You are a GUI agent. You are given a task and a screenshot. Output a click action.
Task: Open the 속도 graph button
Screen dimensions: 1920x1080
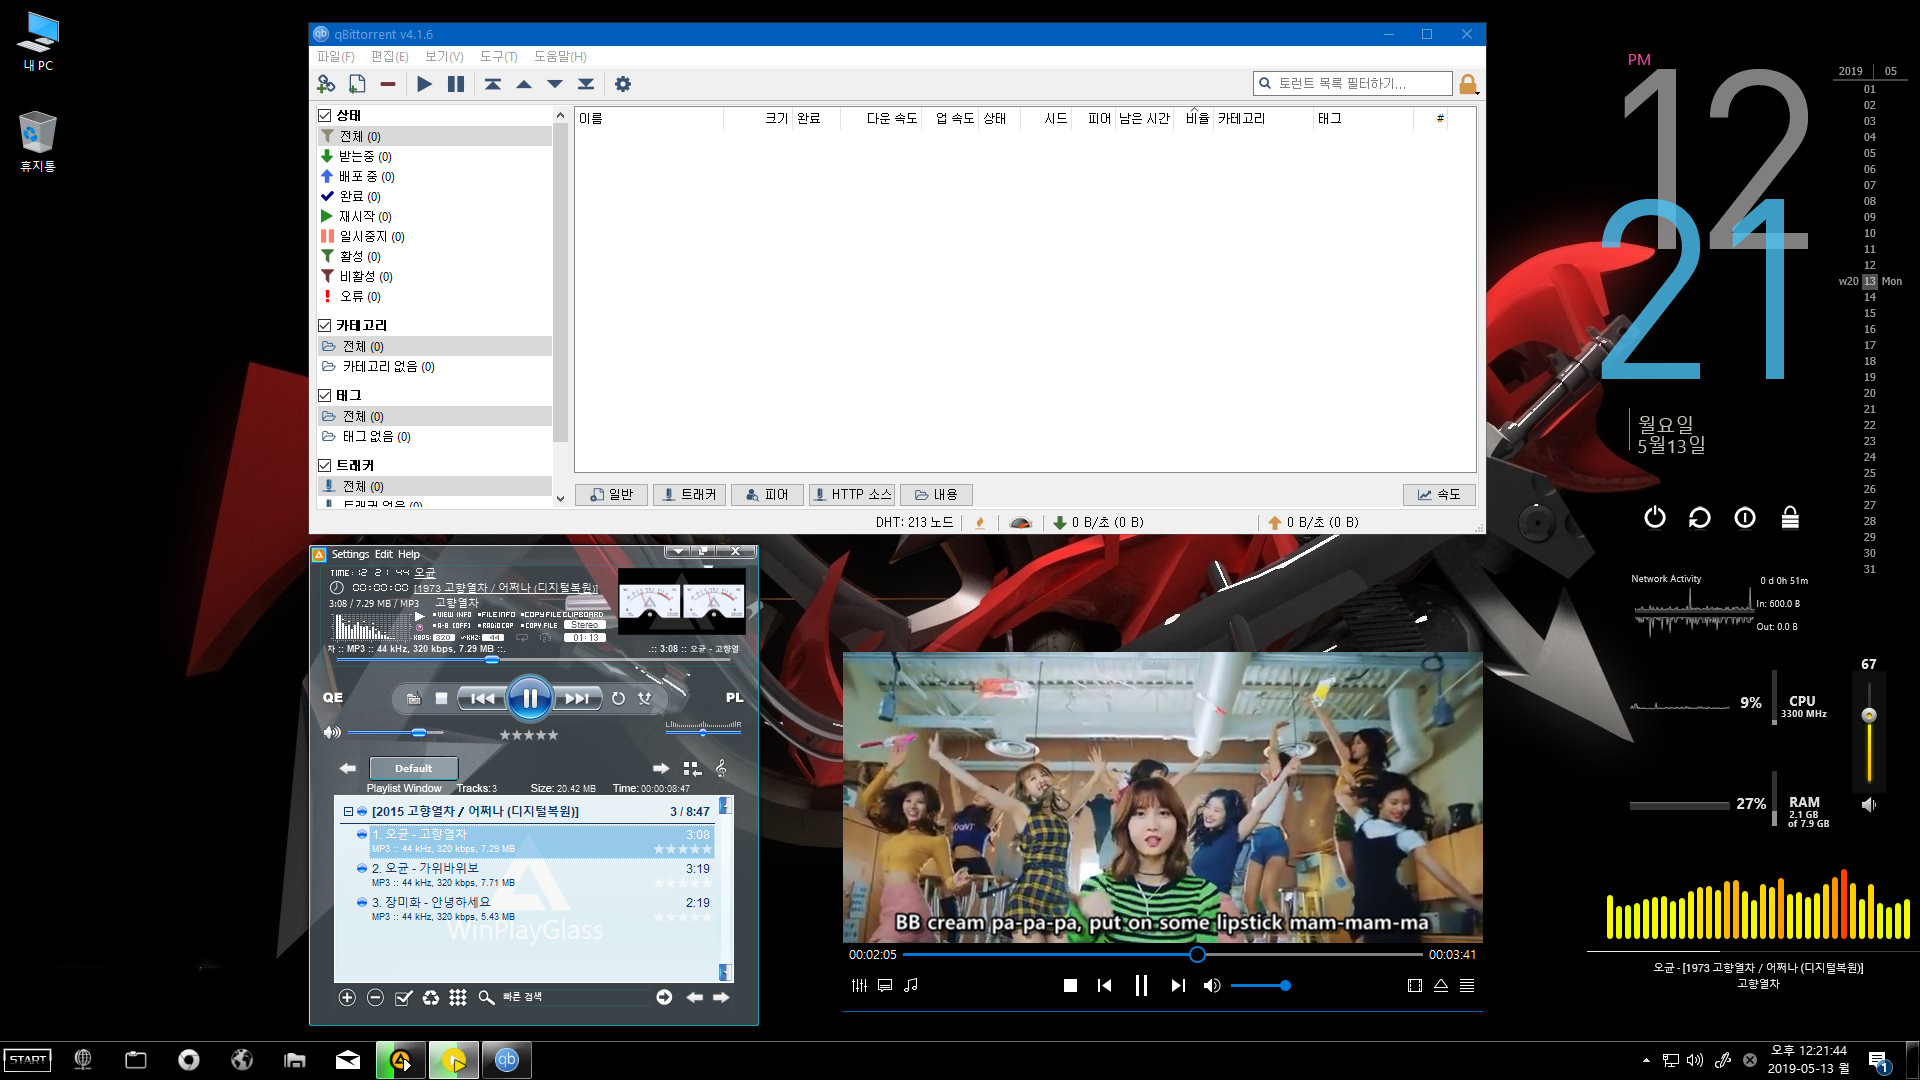click(x=1439, y=494)
